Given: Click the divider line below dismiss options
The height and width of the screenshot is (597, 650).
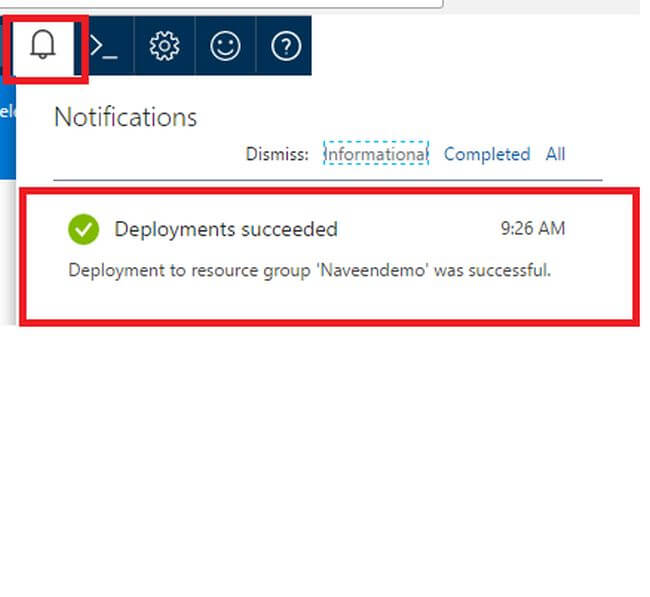Looking at the screenshot, I should click(x=328, y=180).
